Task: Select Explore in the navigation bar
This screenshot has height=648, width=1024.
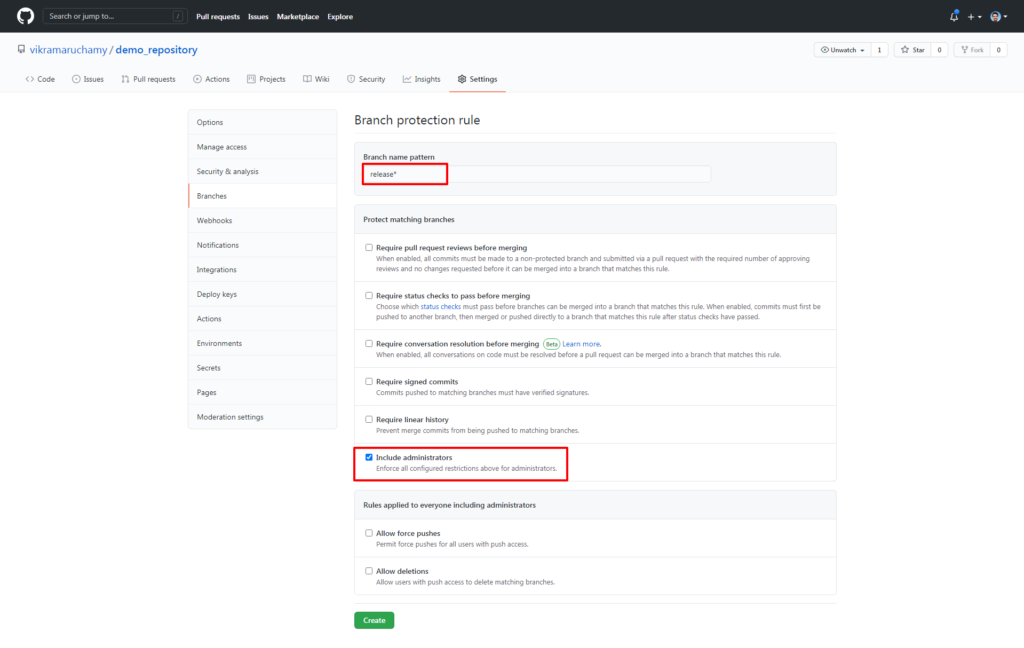Action: [x=339, y=16]
